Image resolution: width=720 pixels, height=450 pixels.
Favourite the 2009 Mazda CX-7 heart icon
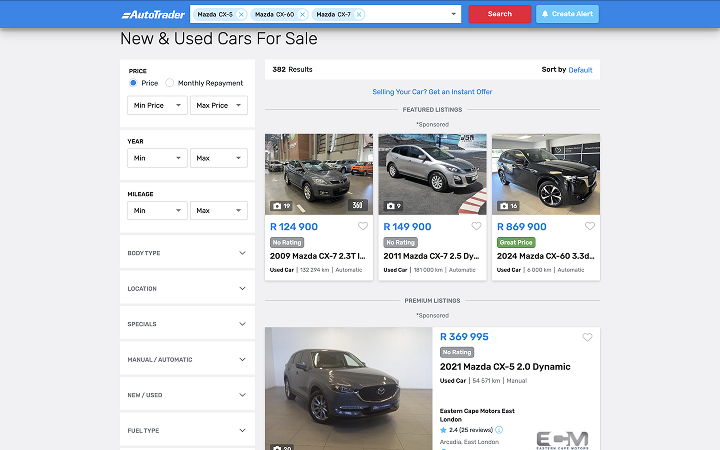click(x=363, y=226)
